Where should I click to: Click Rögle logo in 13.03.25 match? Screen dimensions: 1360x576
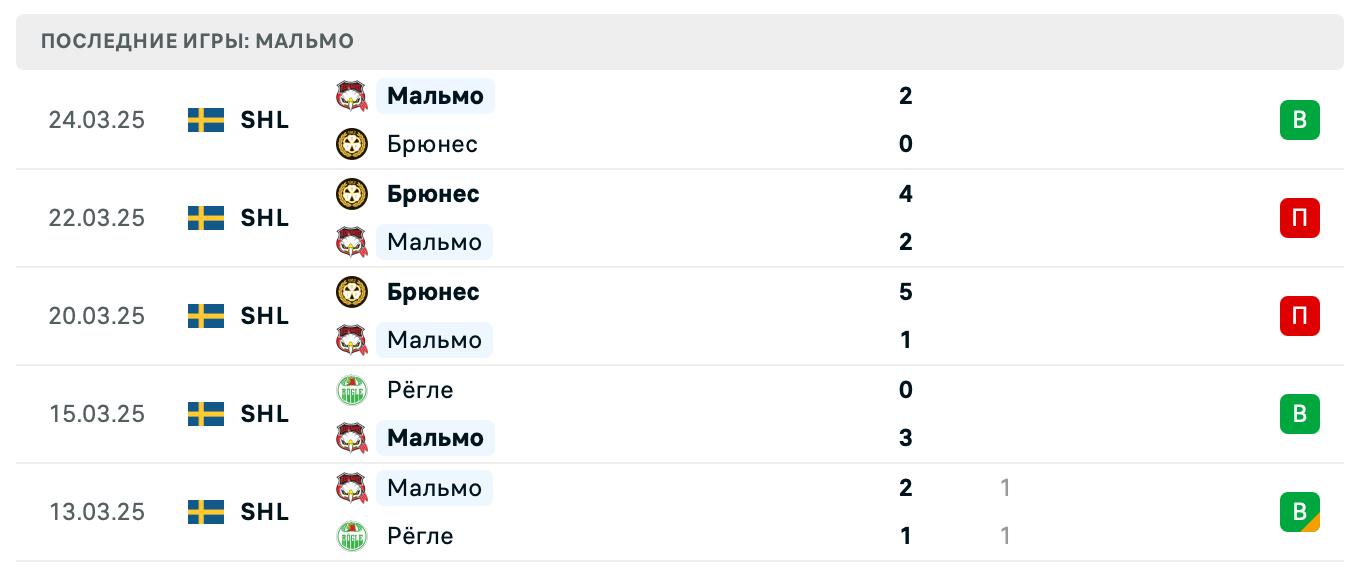[352, 536]
